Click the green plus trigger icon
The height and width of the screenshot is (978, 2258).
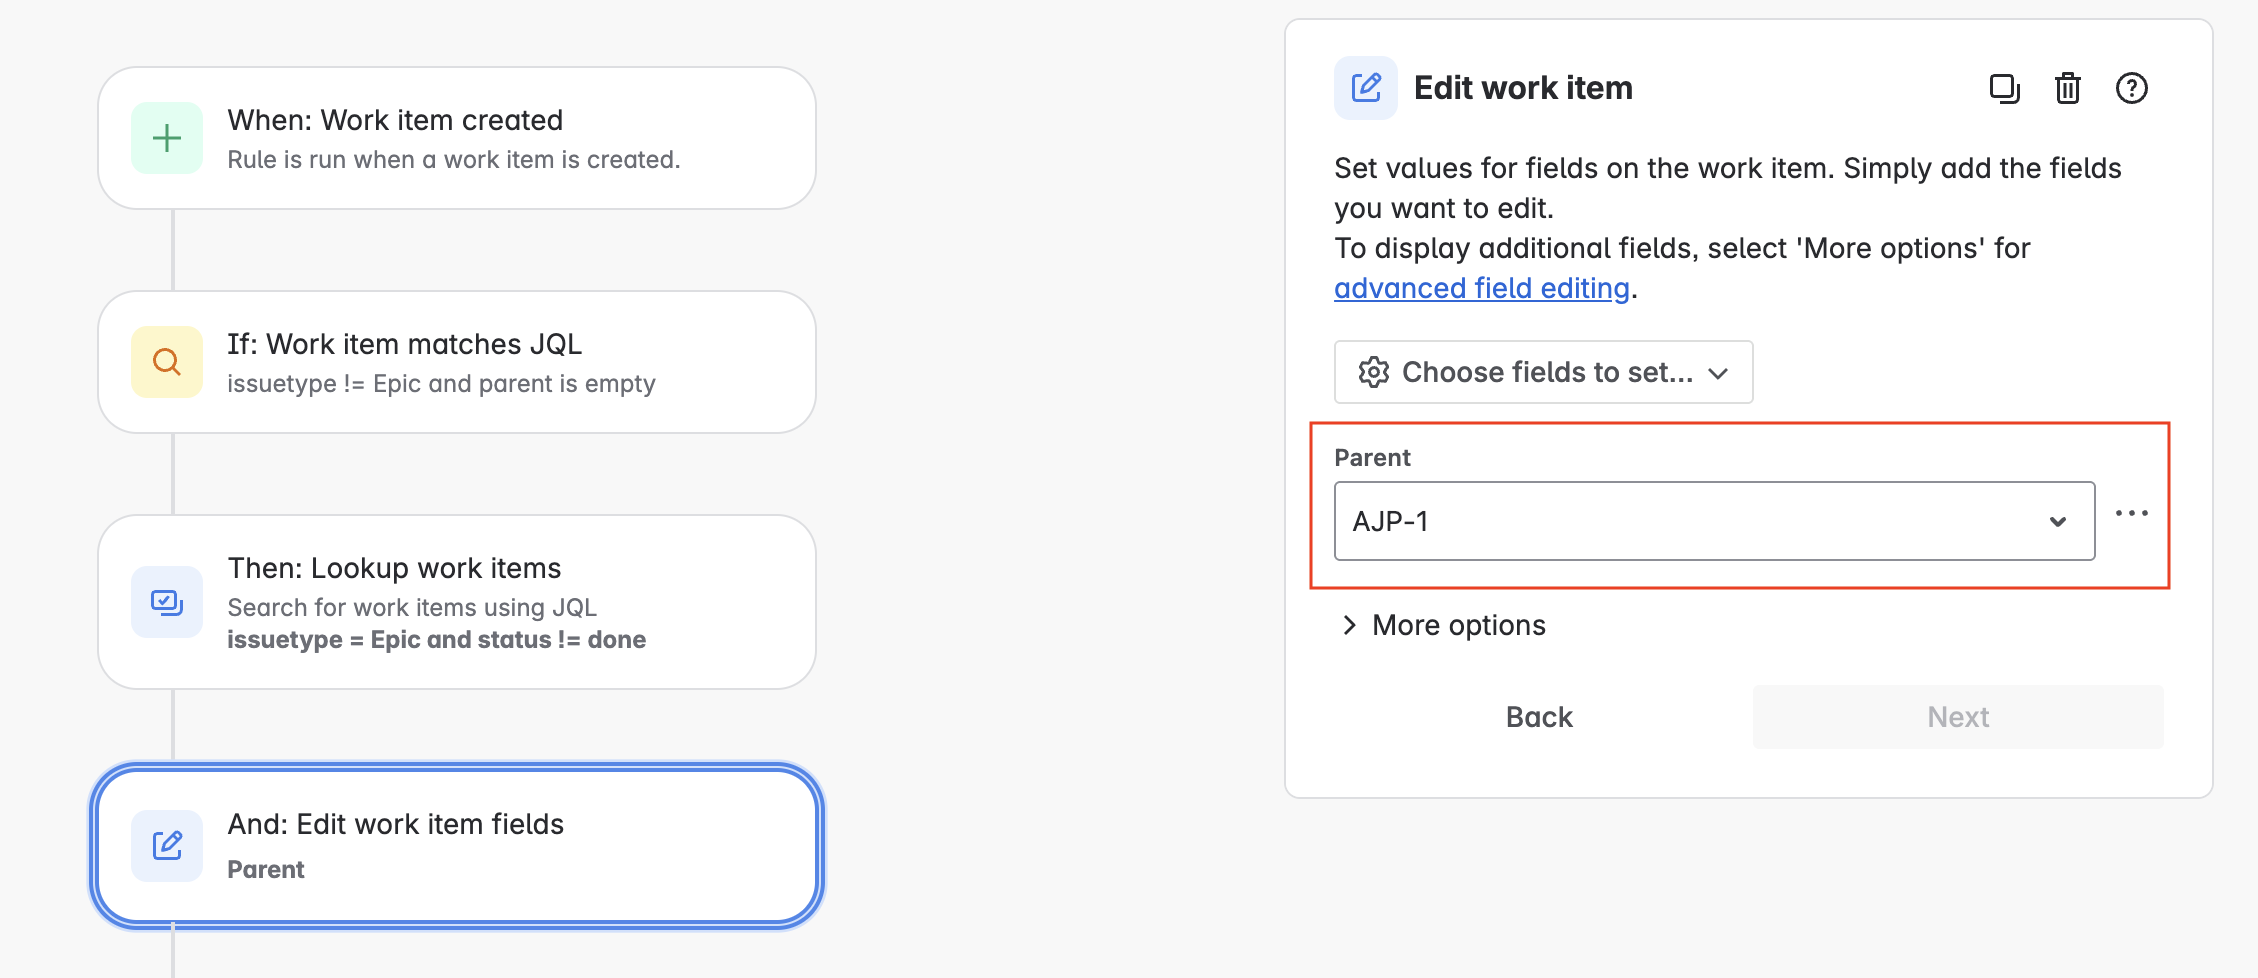[x=166, y=138]
